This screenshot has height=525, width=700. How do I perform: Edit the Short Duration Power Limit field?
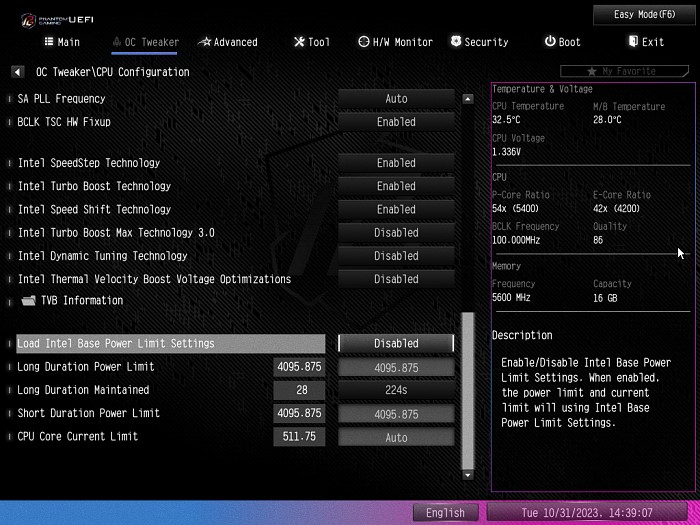coord(396,414)
